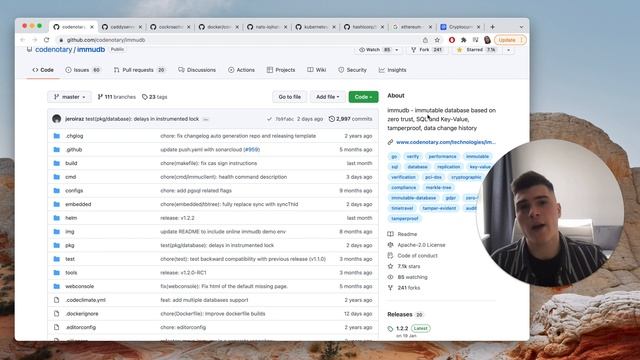The height and width of the screenshot is (360, 640).
Task: Open the codenotary owner link
Action: point(53,49)
